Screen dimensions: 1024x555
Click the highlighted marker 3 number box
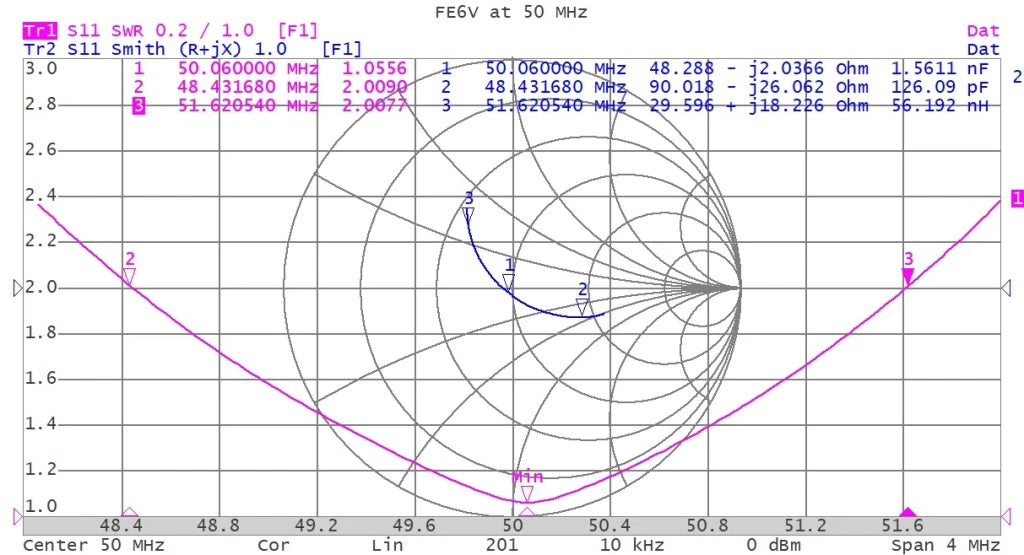(139, 106)
